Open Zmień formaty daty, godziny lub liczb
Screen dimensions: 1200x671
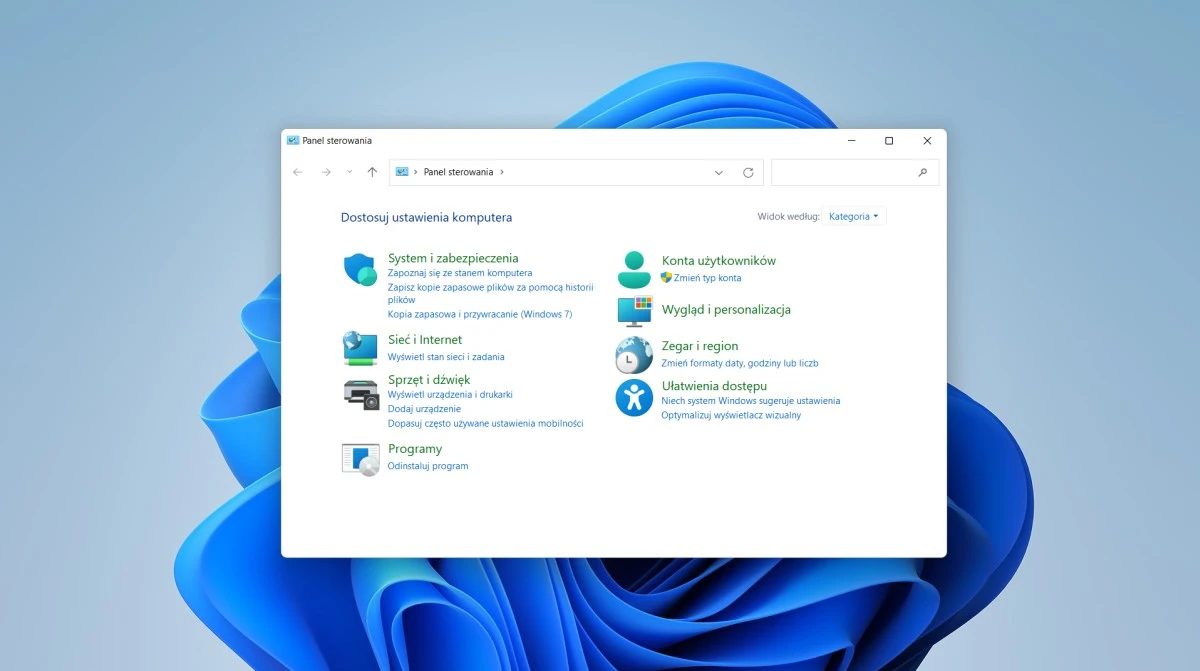739,364
